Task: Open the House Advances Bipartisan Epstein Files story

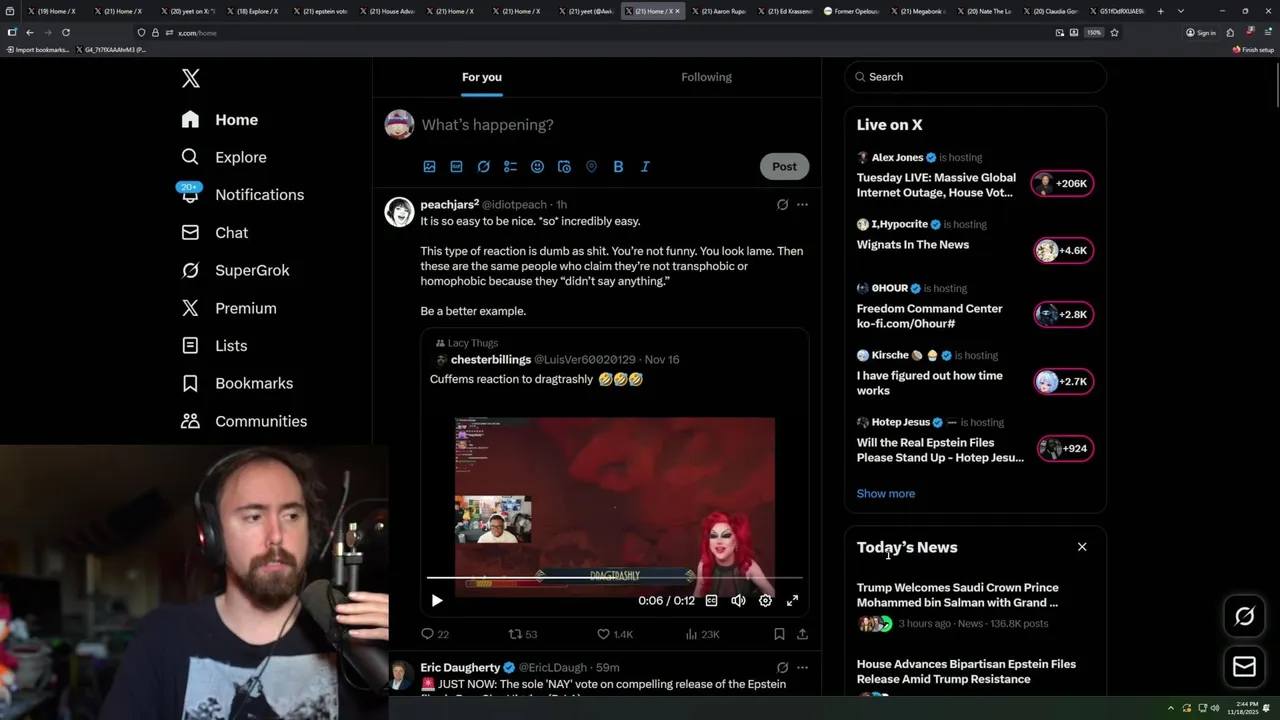Action: [966, 671]
